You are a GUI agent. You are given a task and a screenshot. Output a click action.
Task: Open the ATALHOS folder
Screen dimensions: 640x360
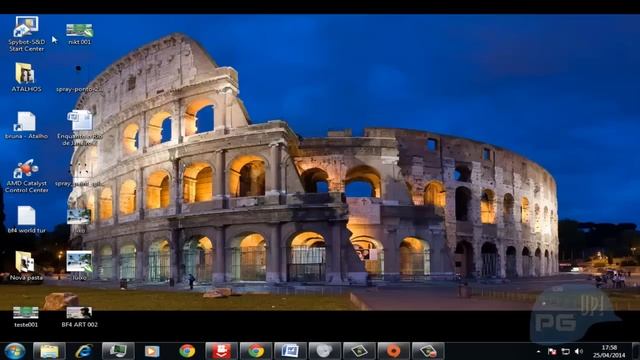[x=26, y=77]
